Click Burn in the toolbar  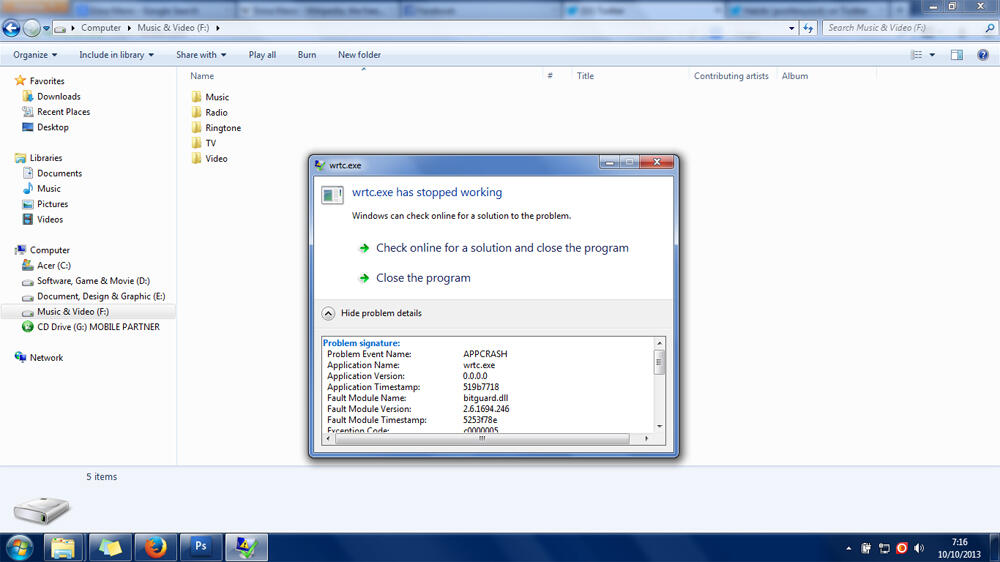(307, 55)
